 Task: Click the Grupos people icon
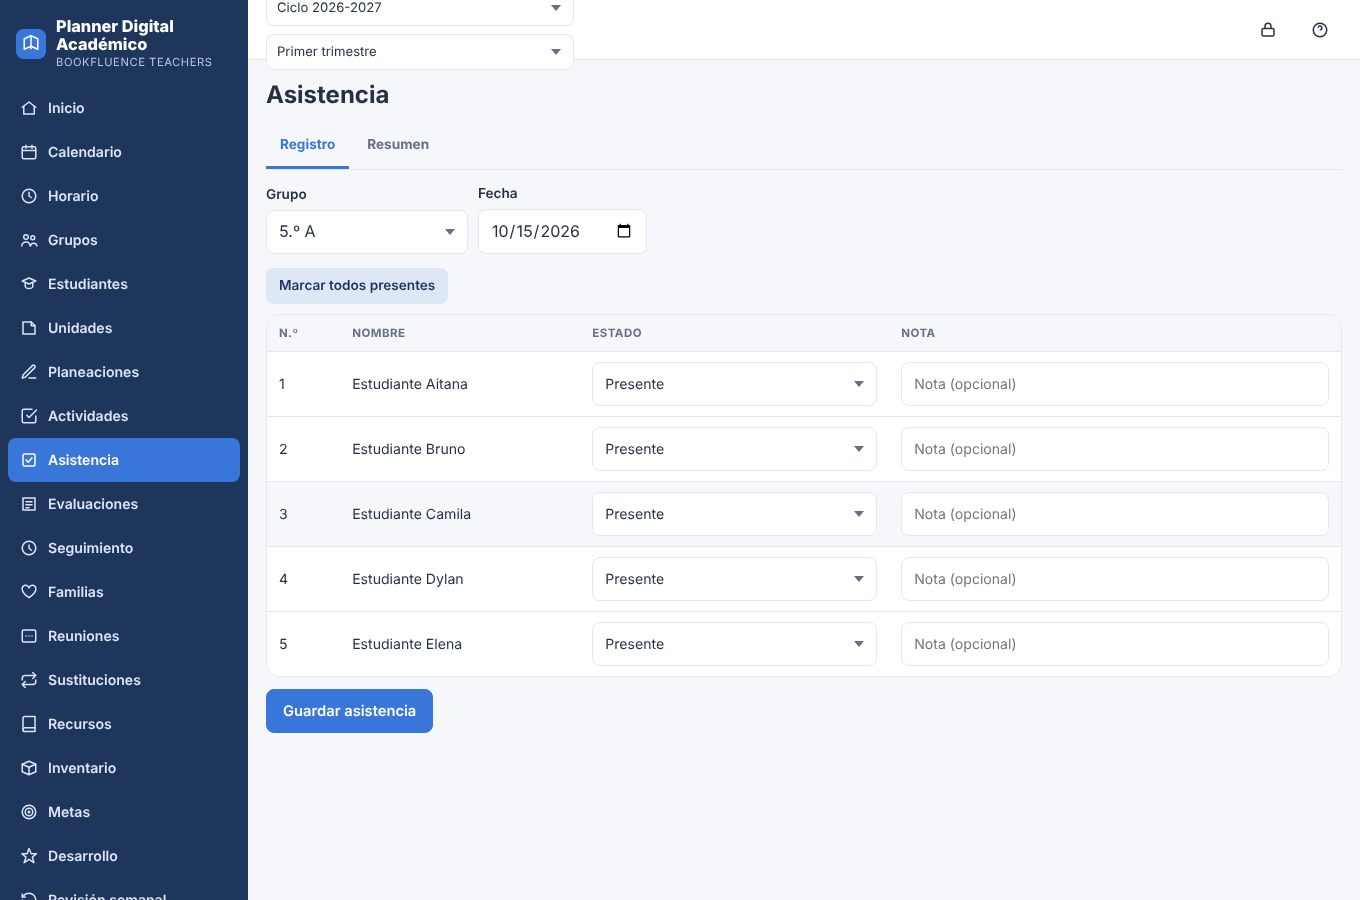[29, 240]
